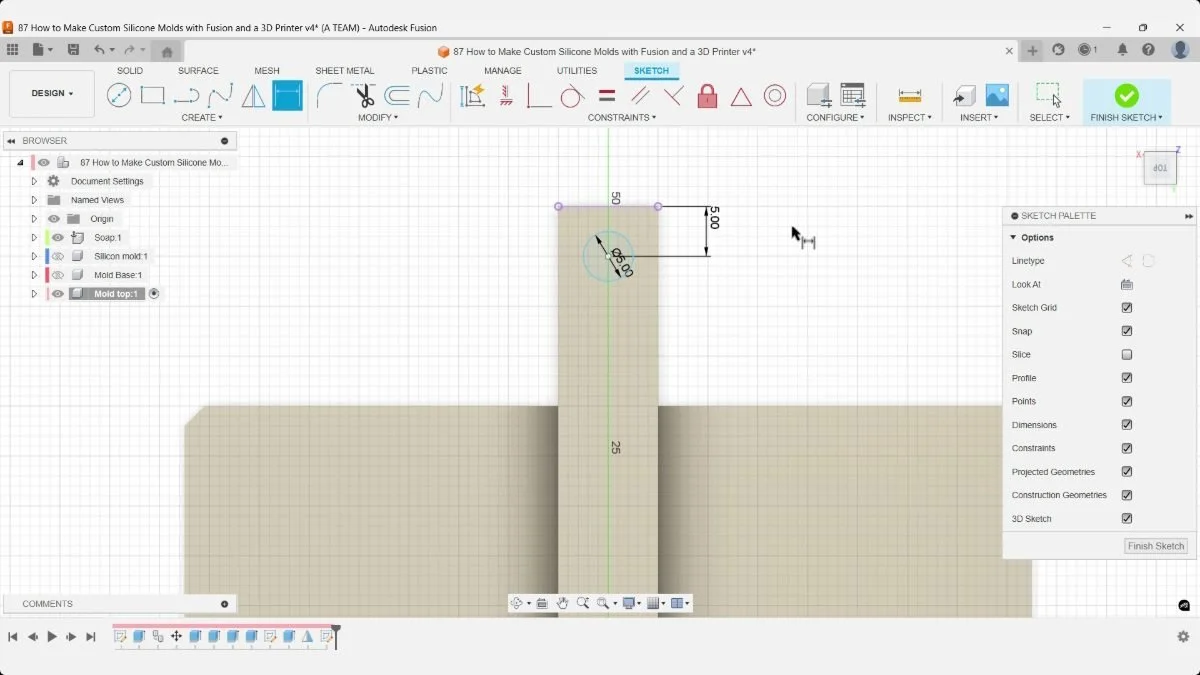Click the red Fix/Unfix lock constraint

click(x=707, y=95)
